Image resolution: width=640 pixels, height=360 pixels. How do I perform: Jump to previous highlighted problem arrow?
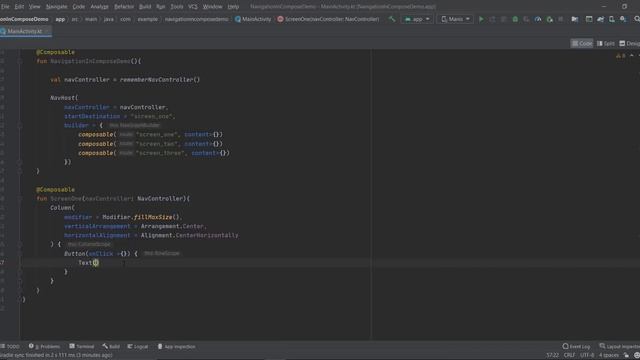pyautogui.click(x=632, y=56)
